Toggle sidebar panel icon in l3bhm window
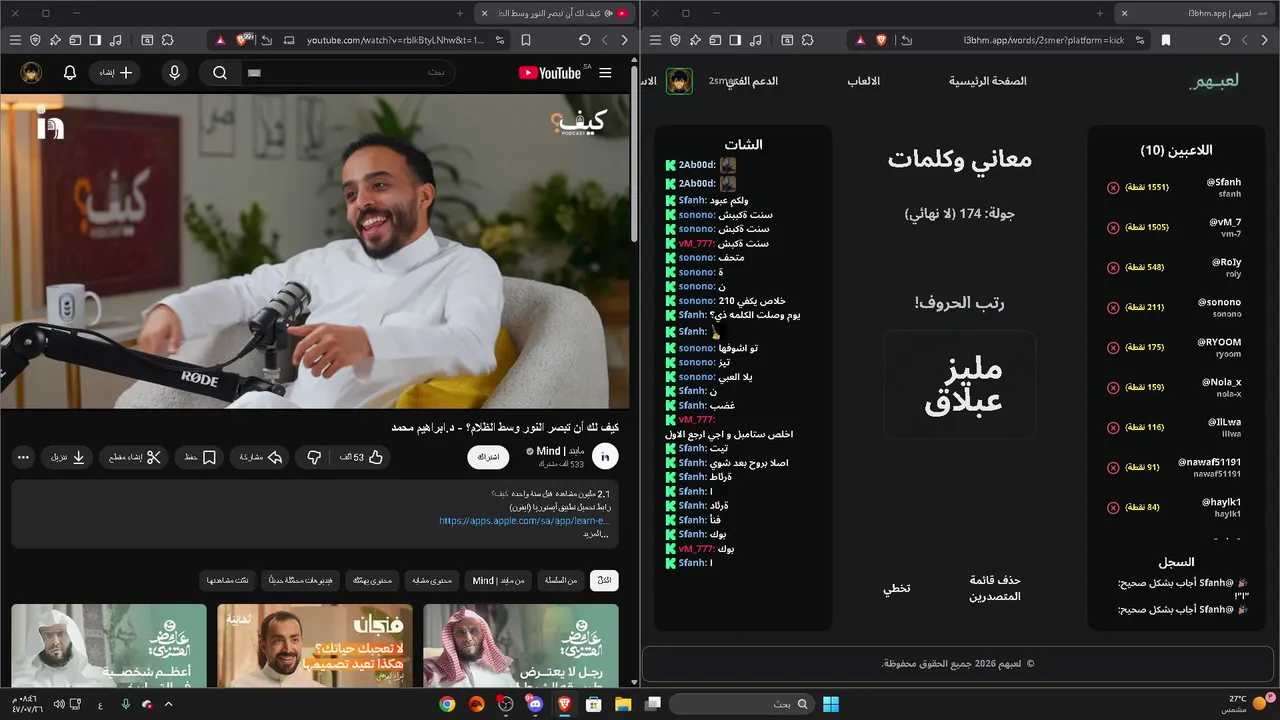Screen dimensions: 1280x720 (x=735, y=40)
